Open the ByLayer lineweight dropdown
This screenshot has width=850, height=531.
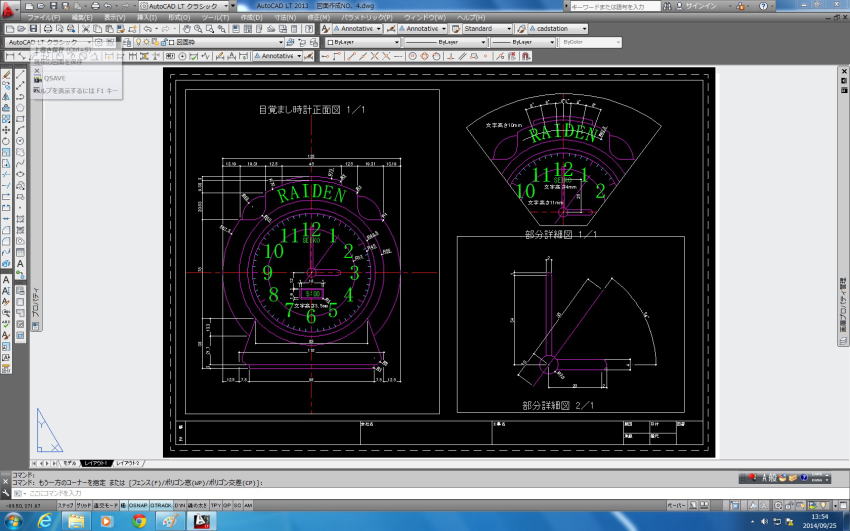[523, 42]
